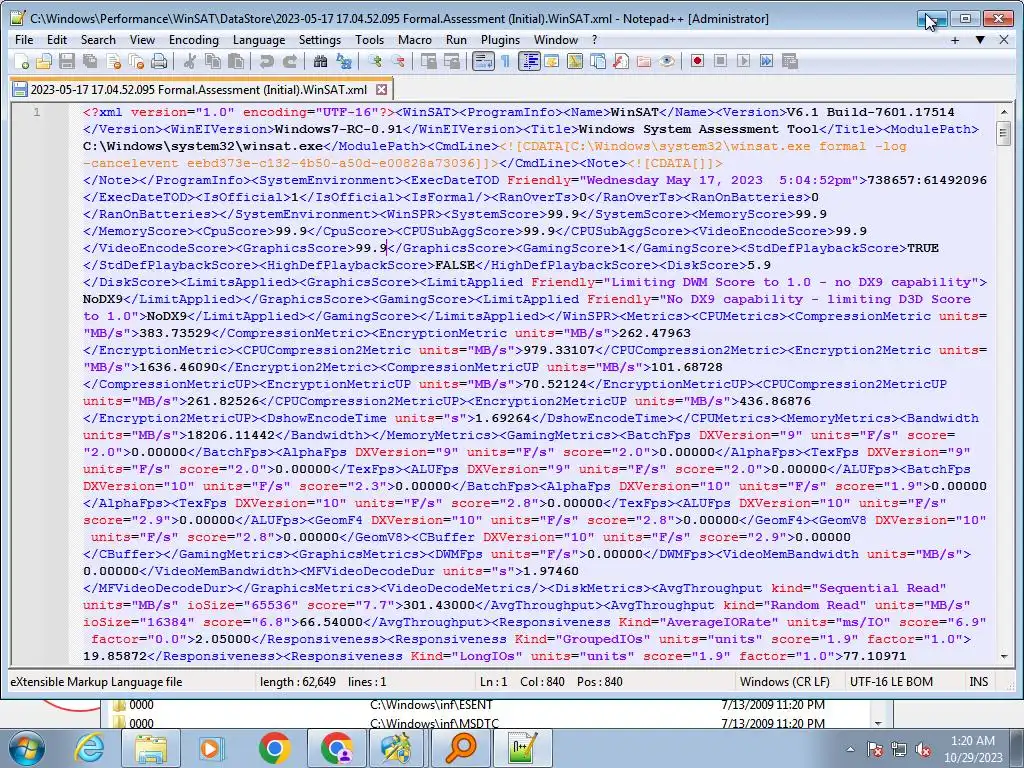The width and height of the screenshot is (1024, 768).
Task: Open the Run menu
Action: point(456,40)
